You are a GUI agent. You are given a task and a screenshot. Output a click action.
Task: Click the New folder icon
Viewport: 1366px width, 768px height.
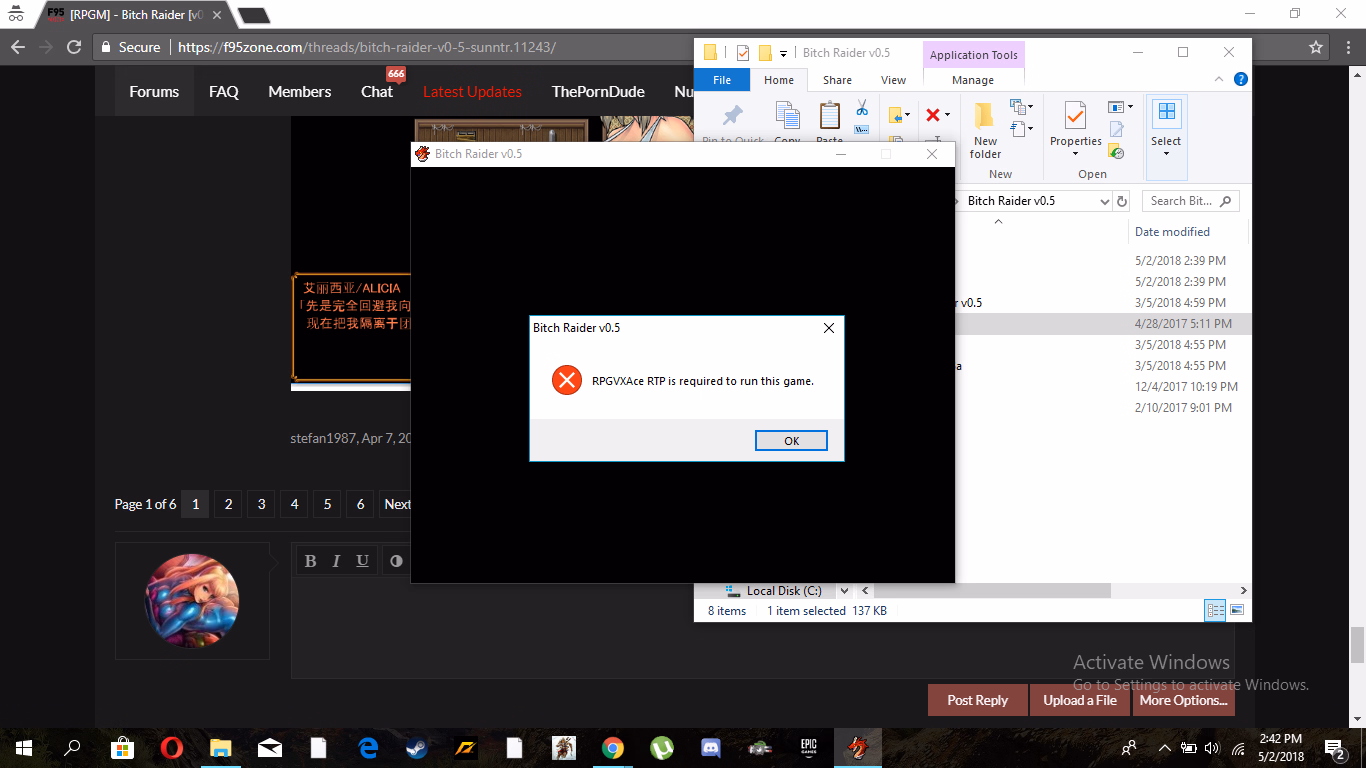pos(985,130)
